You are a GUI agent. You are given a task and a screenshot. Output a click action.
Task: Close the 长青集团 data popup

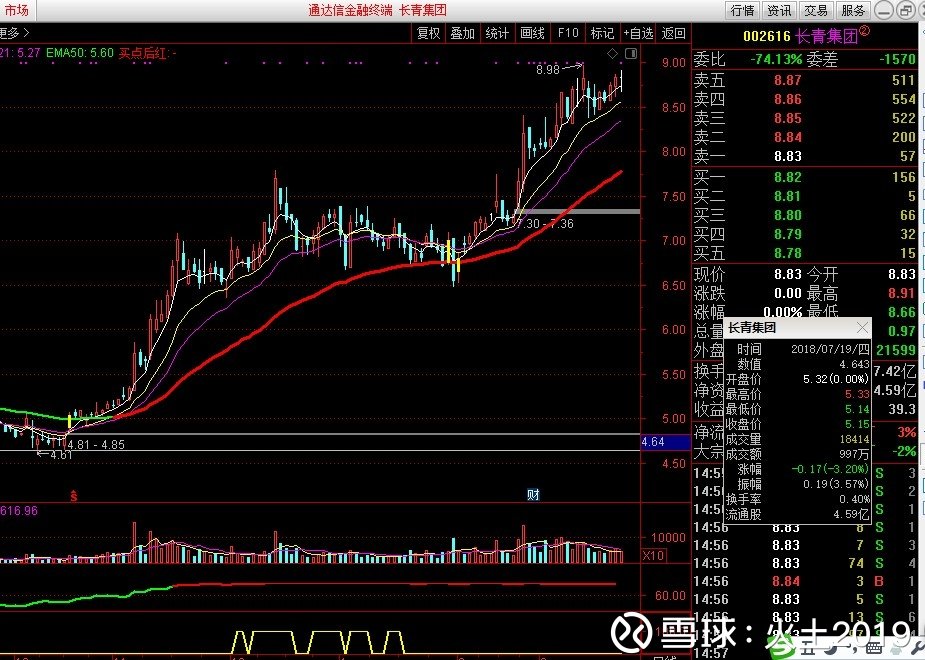[x=862, y=328]
